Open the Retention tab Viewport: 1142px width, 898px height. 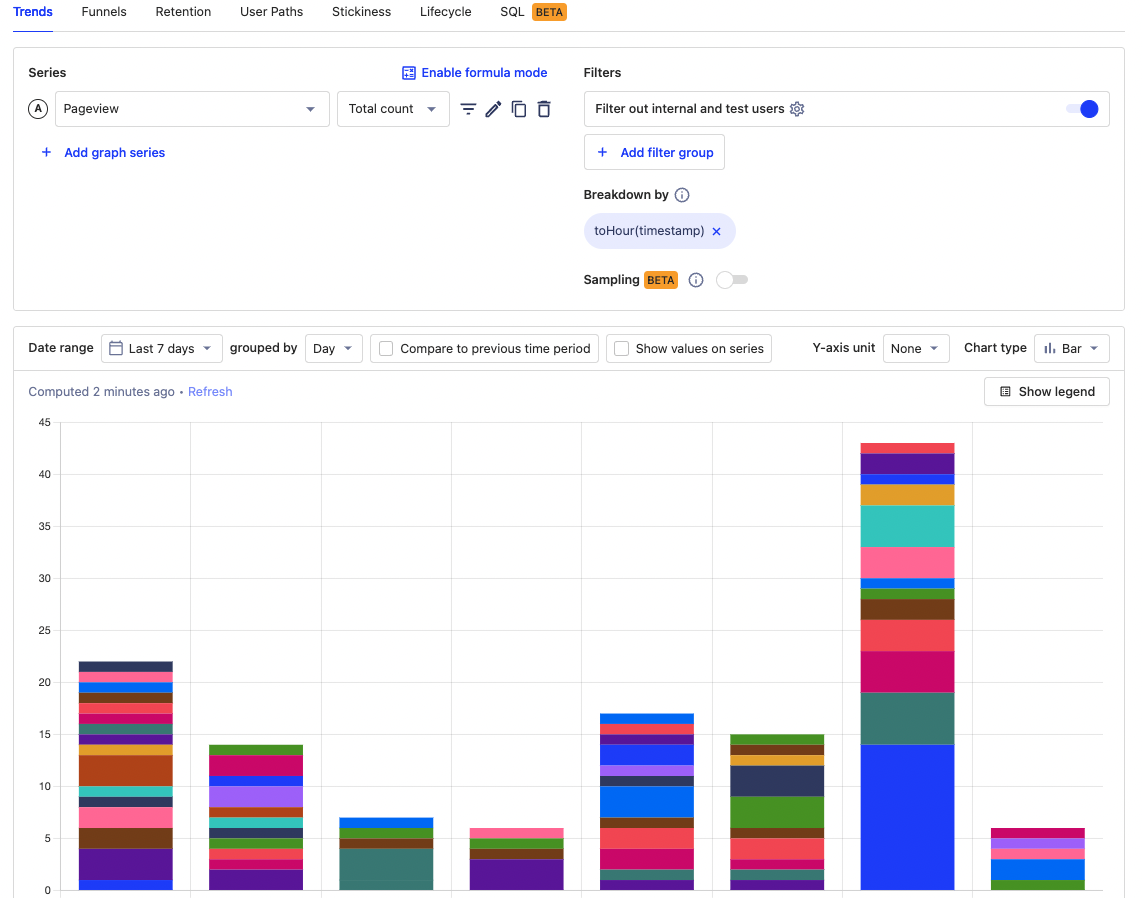coord(183,12)
